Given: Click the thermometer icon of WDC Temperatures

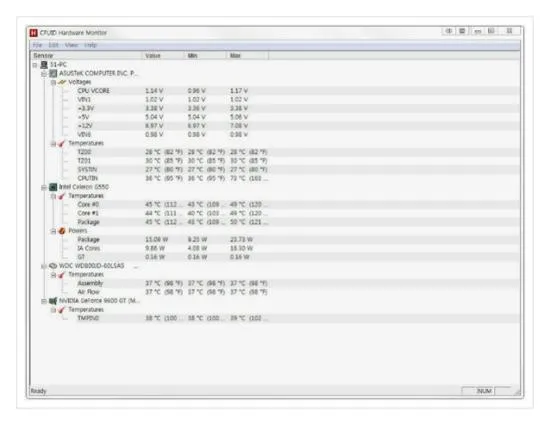Looking at the screenshot, I should (62, 275).
